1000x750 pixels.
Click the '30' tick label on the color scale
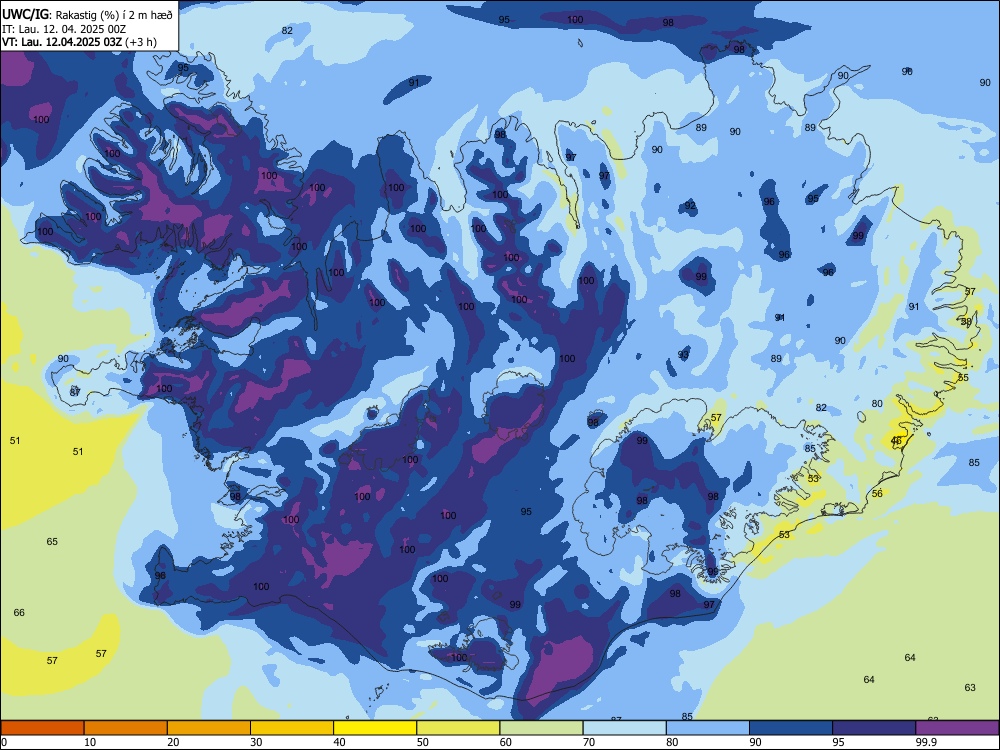coord(256,742)
